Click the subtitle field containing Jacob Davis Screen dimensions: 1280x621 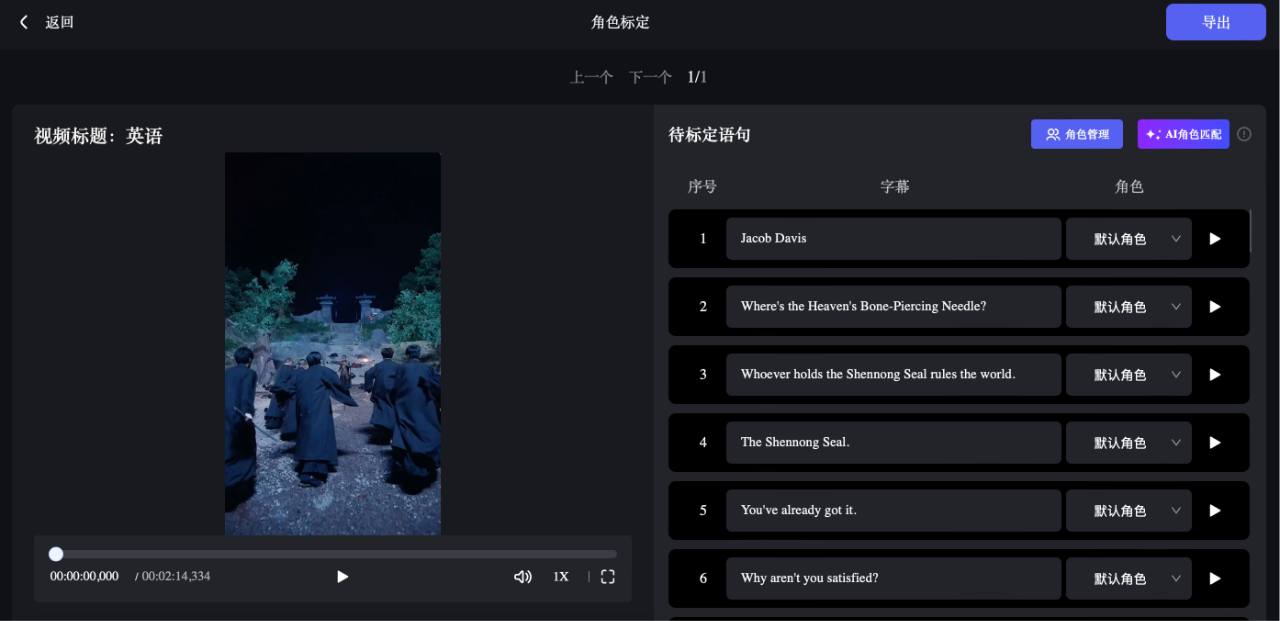tap(893, 238)
